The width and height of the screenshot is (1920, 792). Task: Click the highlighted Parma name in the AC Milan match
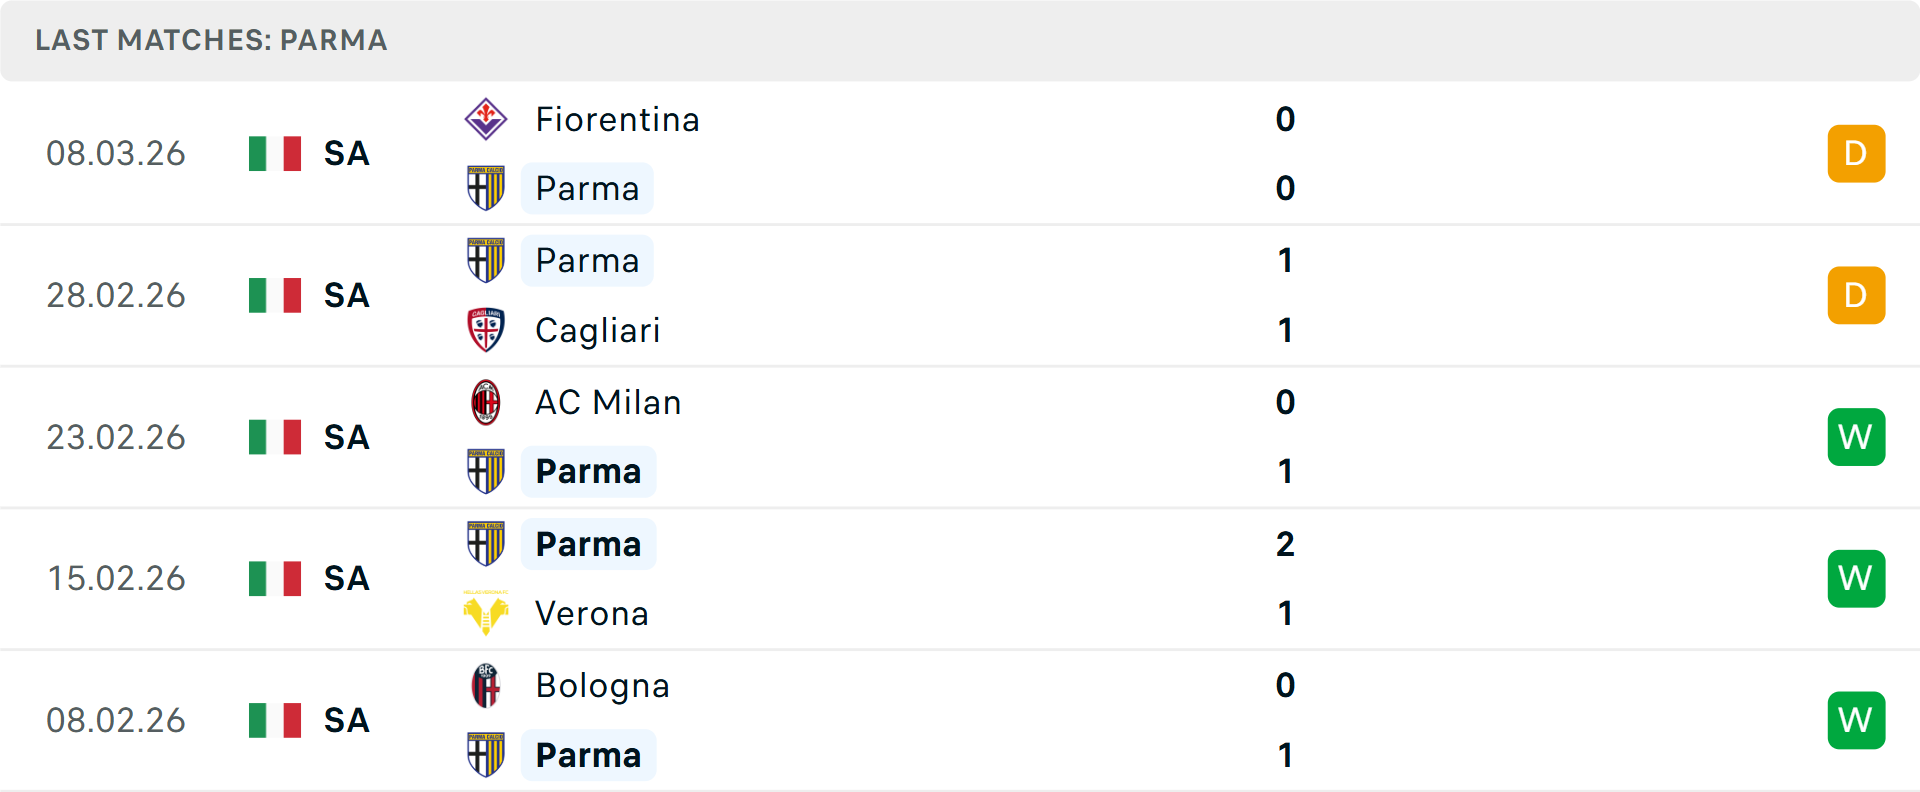[x=588, y=470]
